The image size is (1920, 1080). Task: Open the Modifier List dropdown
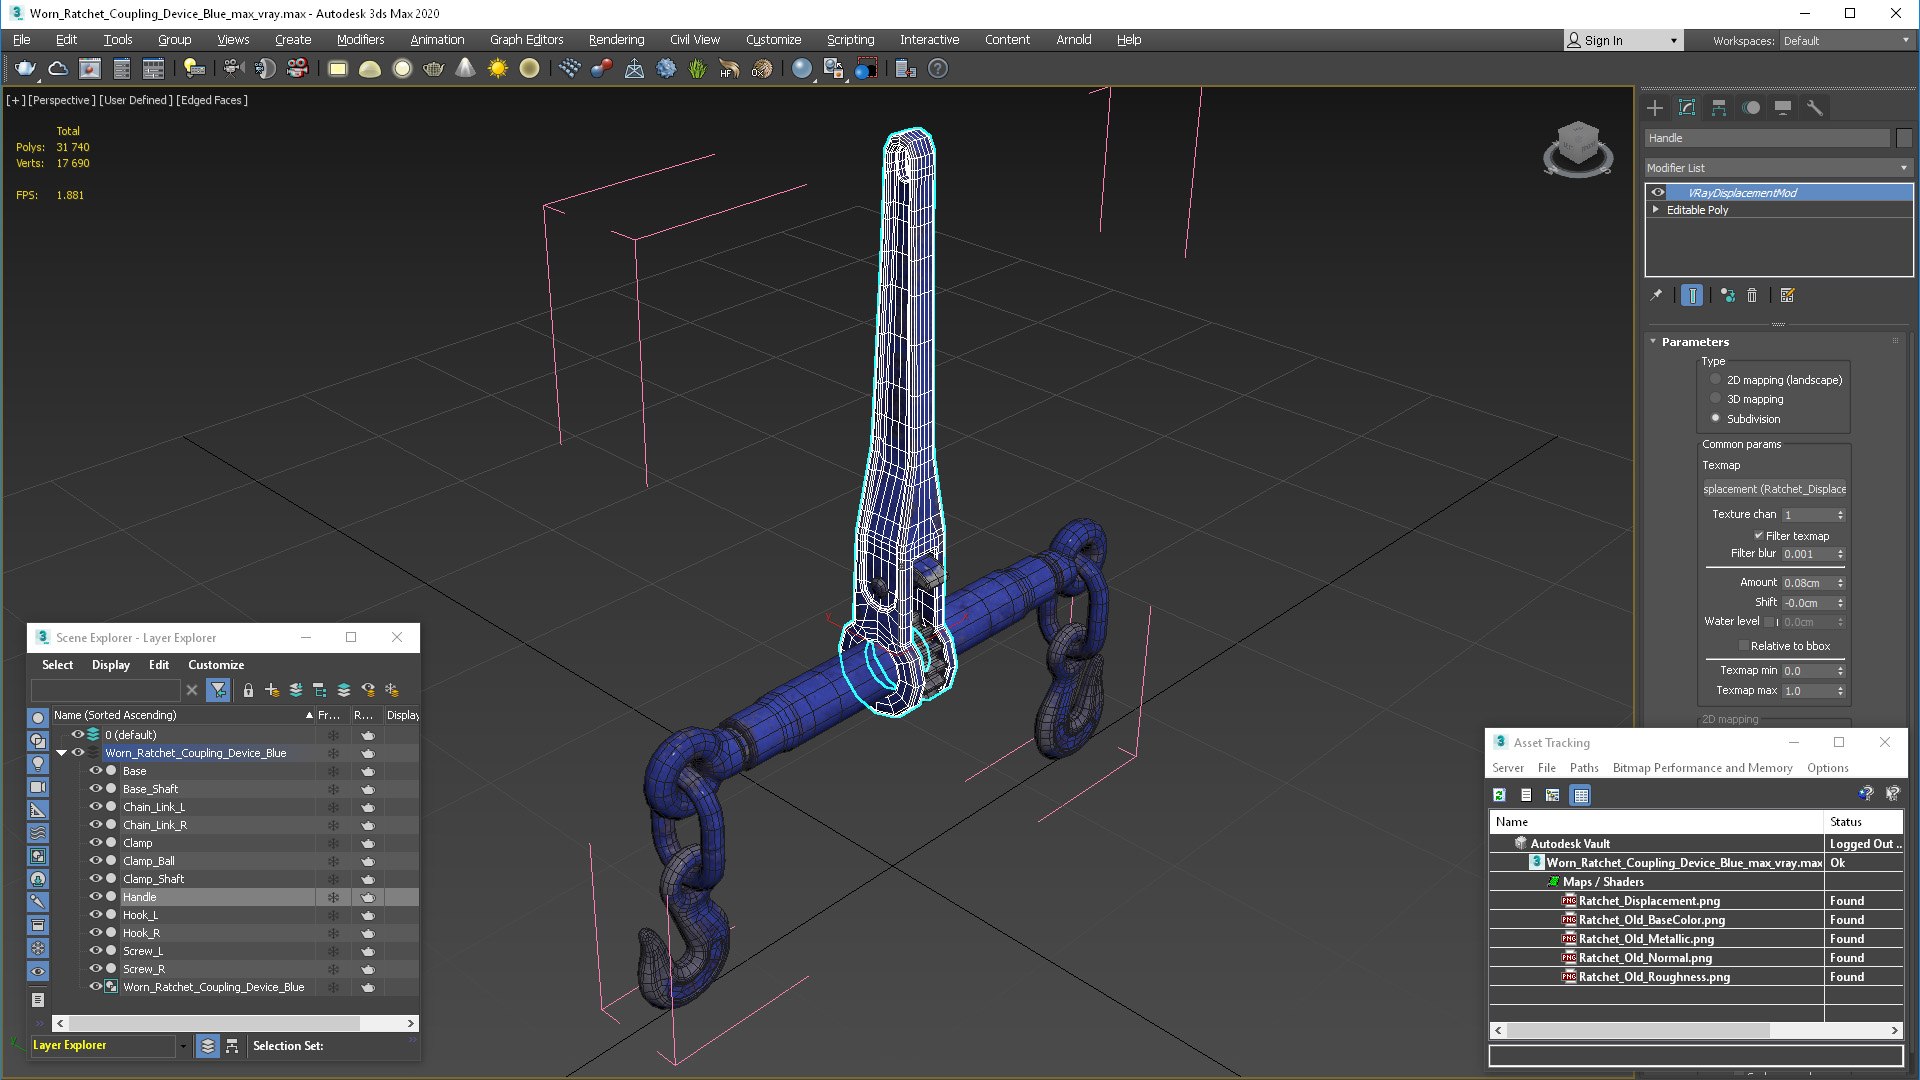click(1777, 168)
